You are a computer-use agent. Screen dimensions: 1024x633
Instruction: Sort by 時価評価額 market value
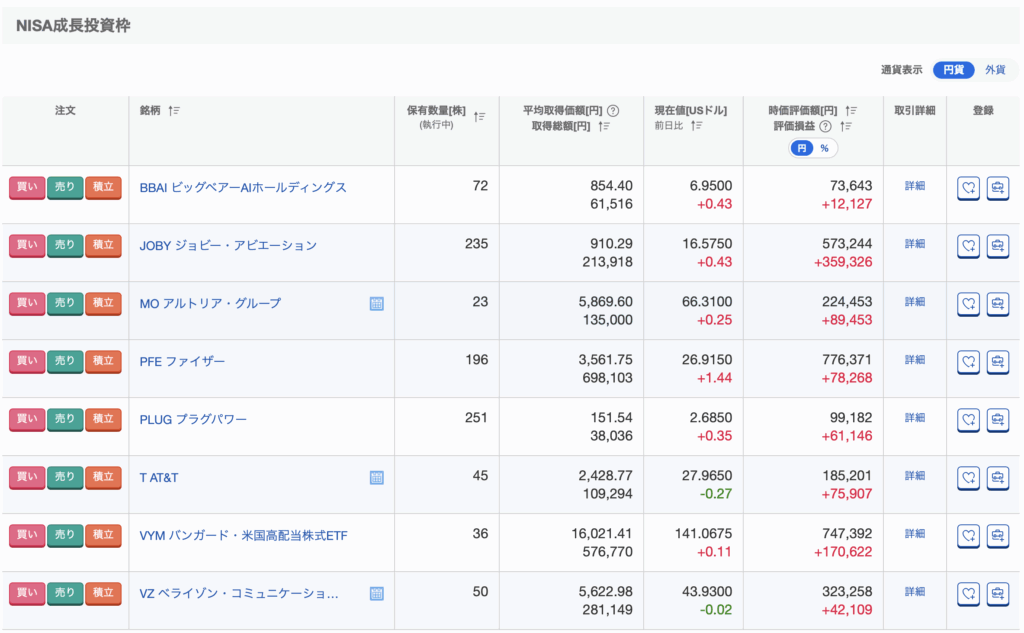[x=851, y=111]
